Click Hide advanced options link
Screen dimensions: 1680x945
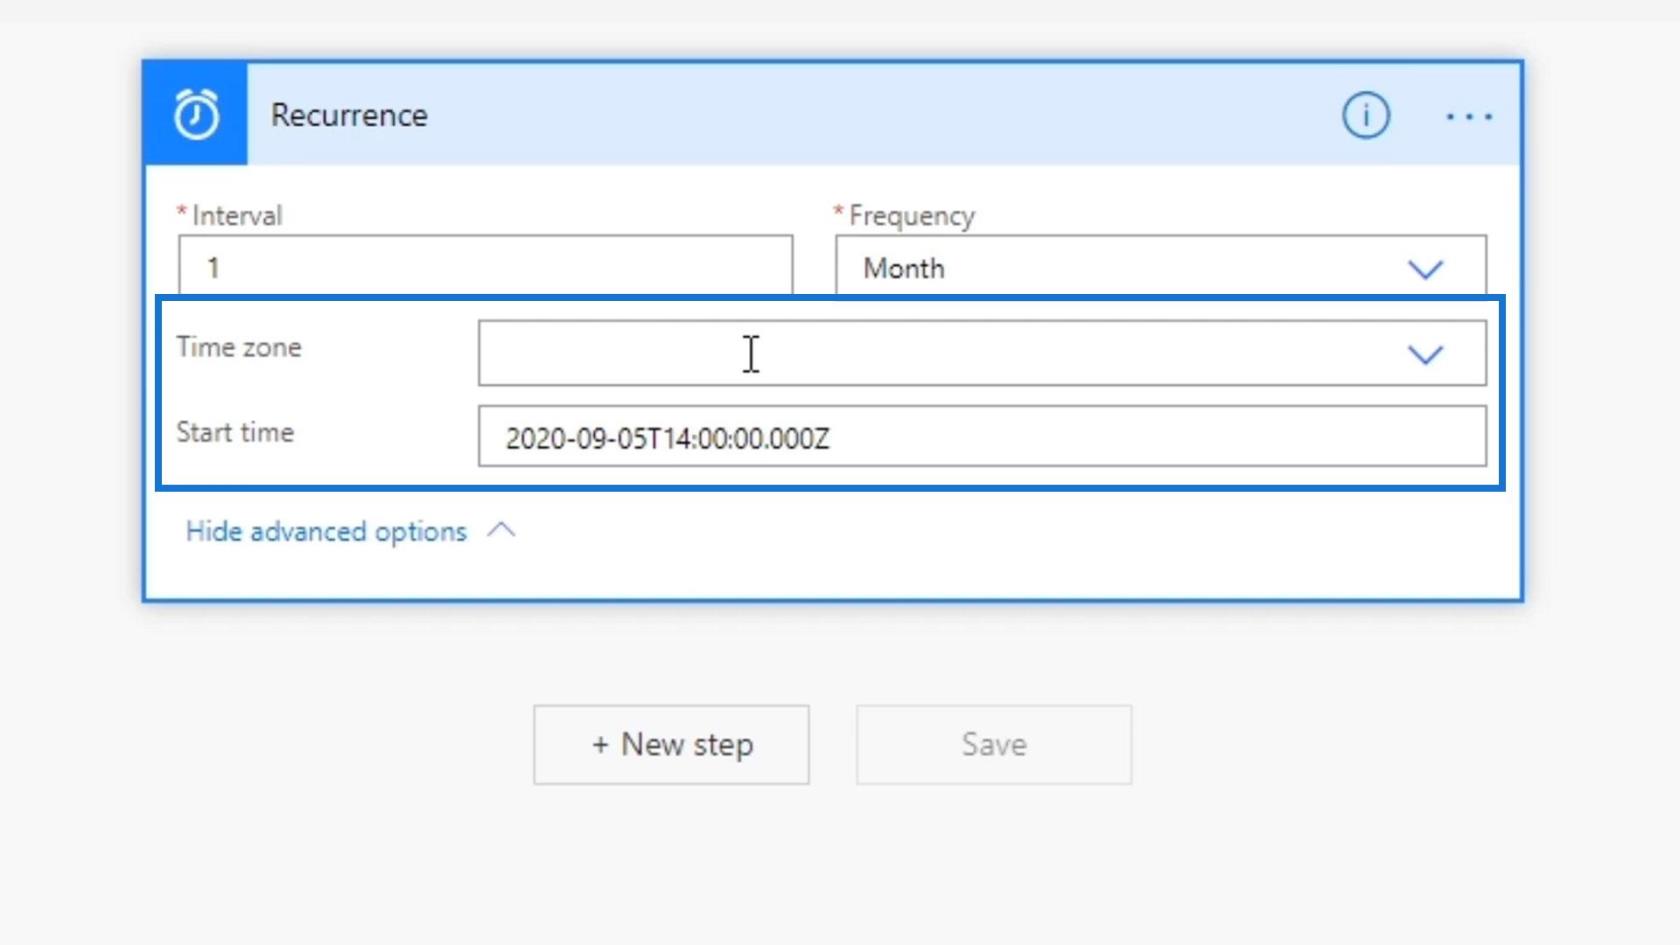point(326,531)
